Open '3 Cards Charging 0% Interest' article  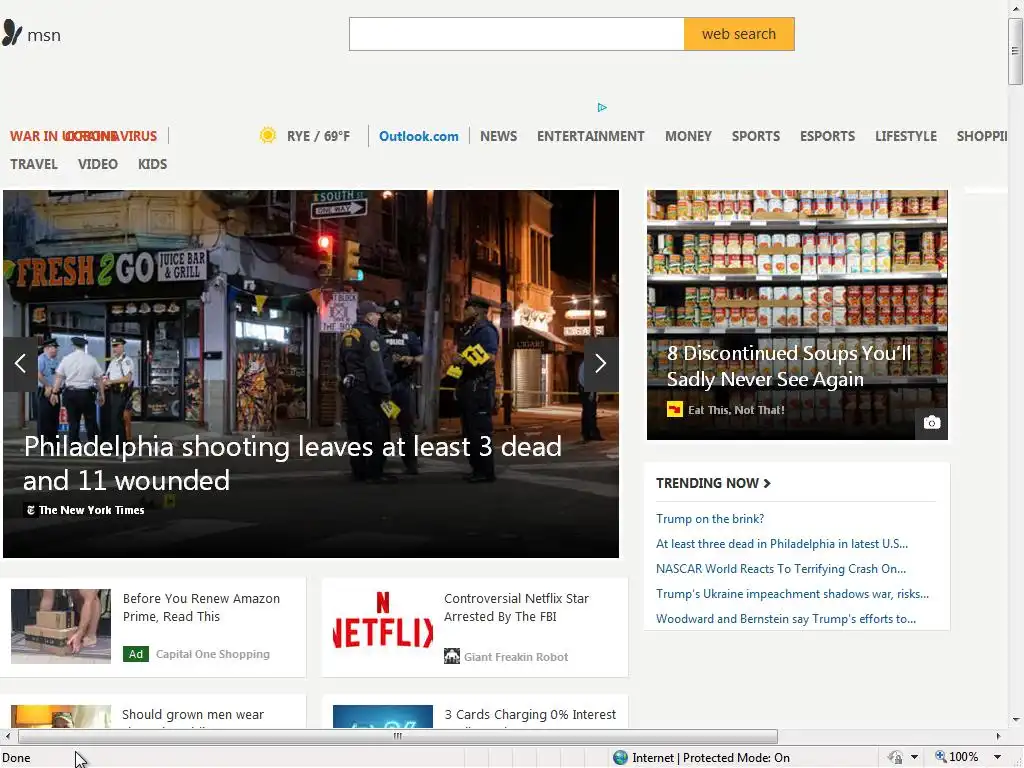tap(530, 714)
